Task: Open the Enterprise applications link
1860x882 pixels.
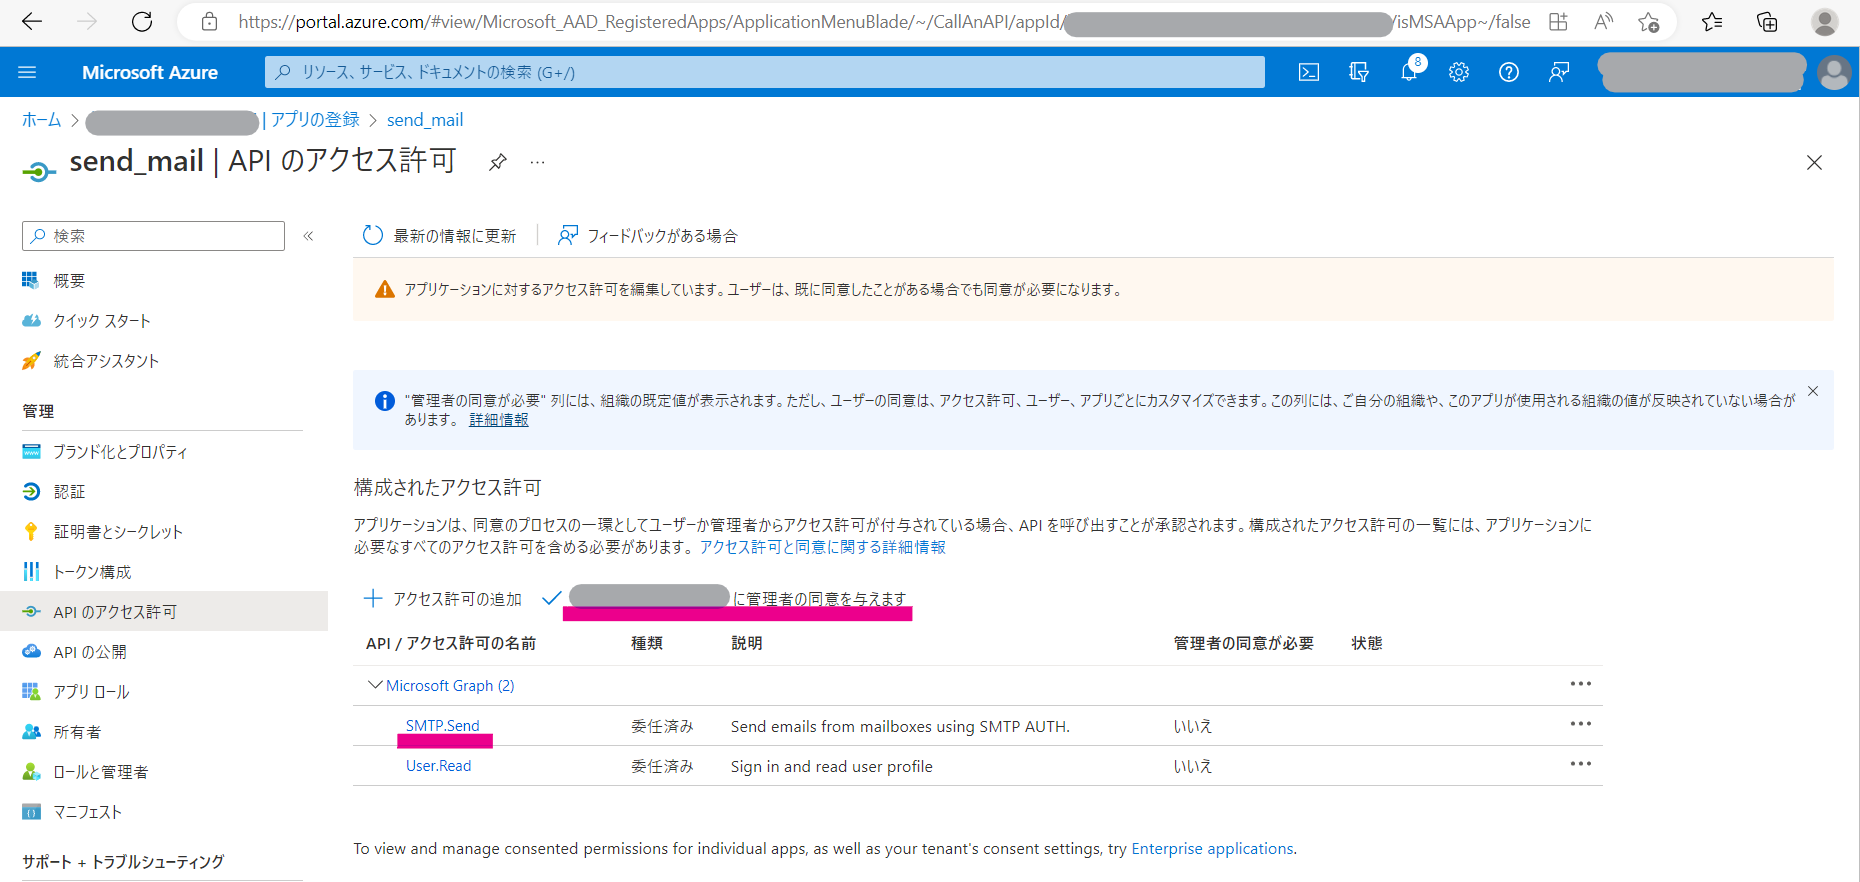Action: coord(1212,848)
